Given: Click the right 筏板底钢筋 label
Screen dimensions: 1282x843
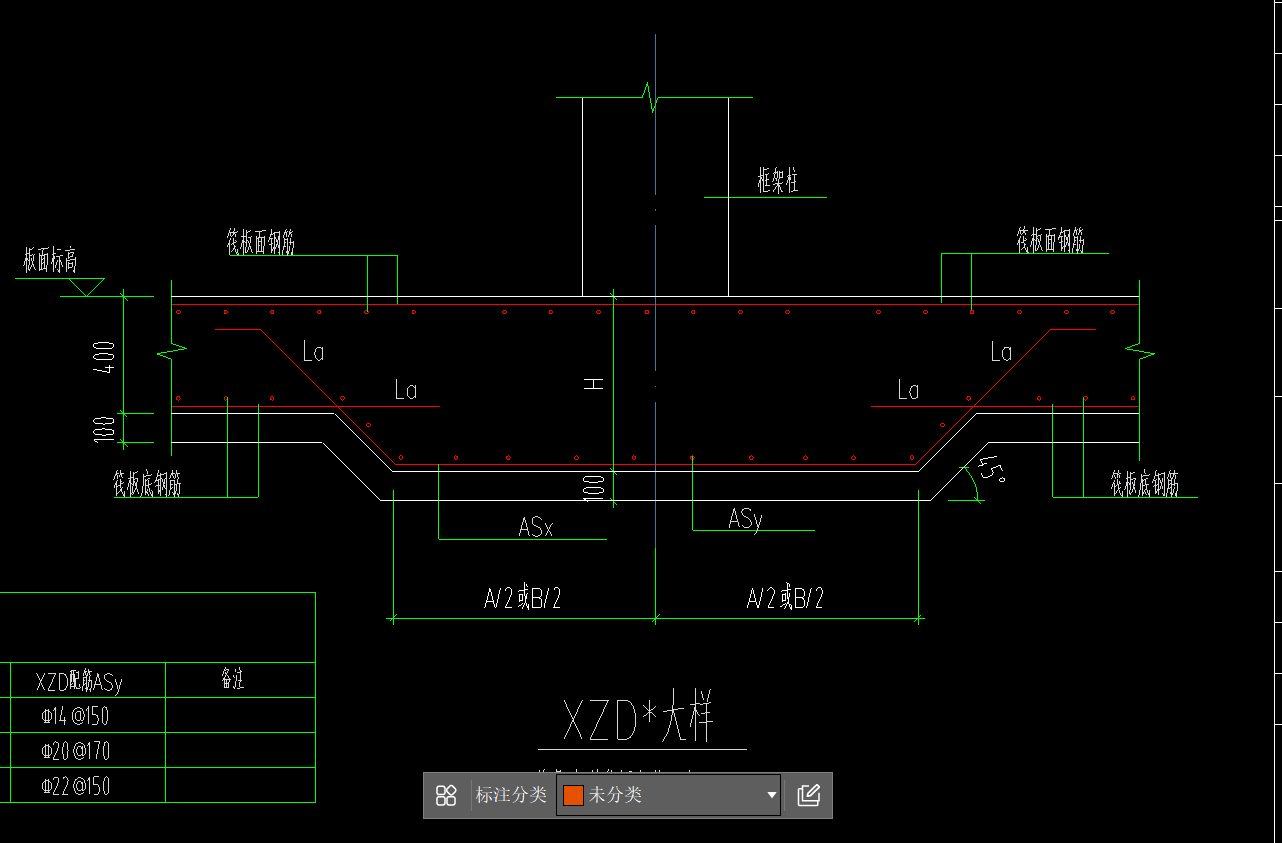Looking at the screenshot, I should (1144, 483).
